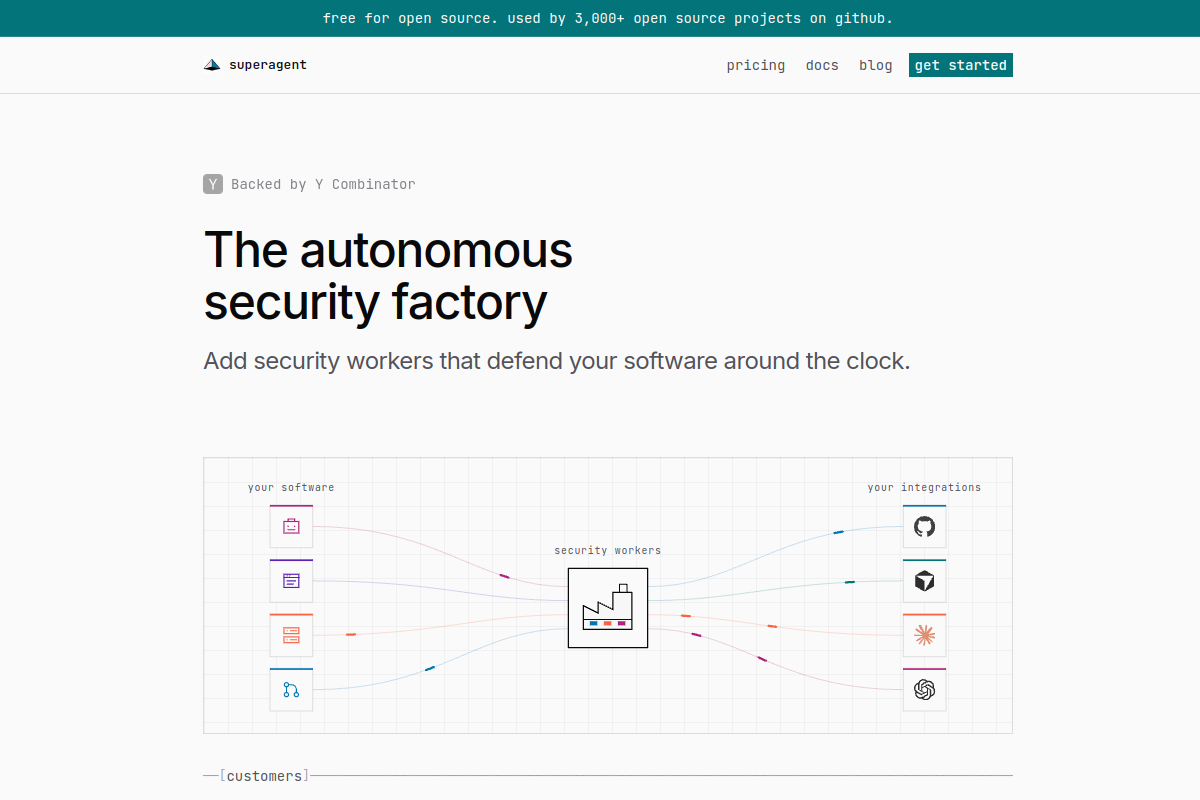
Task: Click the 'The autonomous security factory' heading
Action: pyautogui.click(x=388, y=276)
